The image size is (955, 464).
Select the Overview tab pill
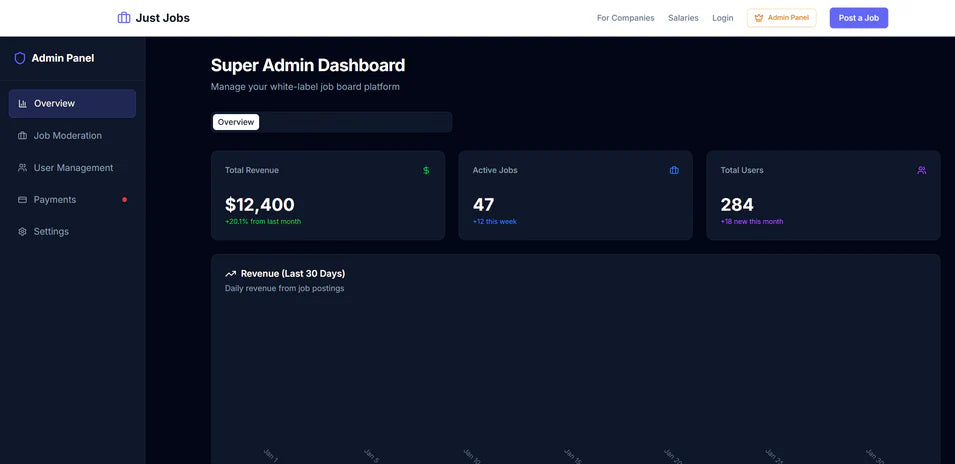coord(236,122)
